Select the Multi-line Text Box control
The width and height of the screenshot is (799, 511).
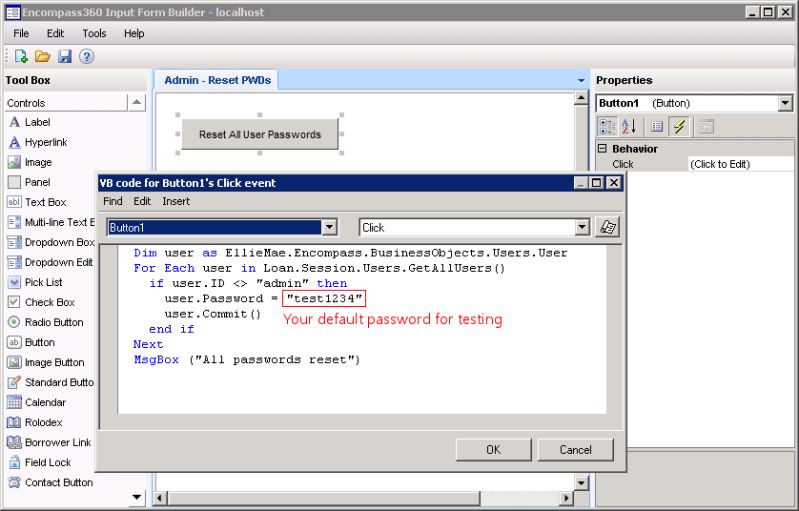[51, 222]
